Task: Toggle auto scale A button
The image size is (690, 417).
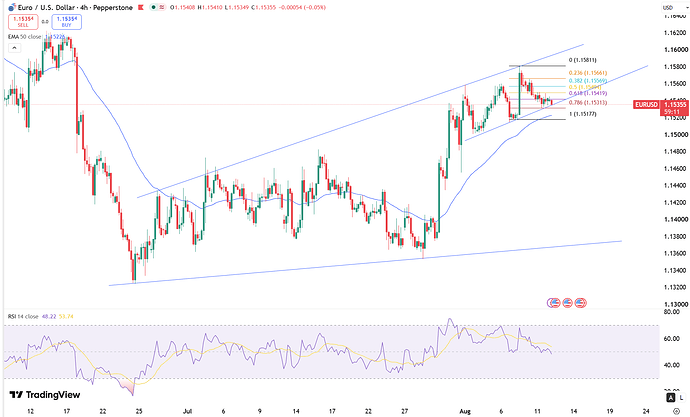Action: [x=671, y=398]
